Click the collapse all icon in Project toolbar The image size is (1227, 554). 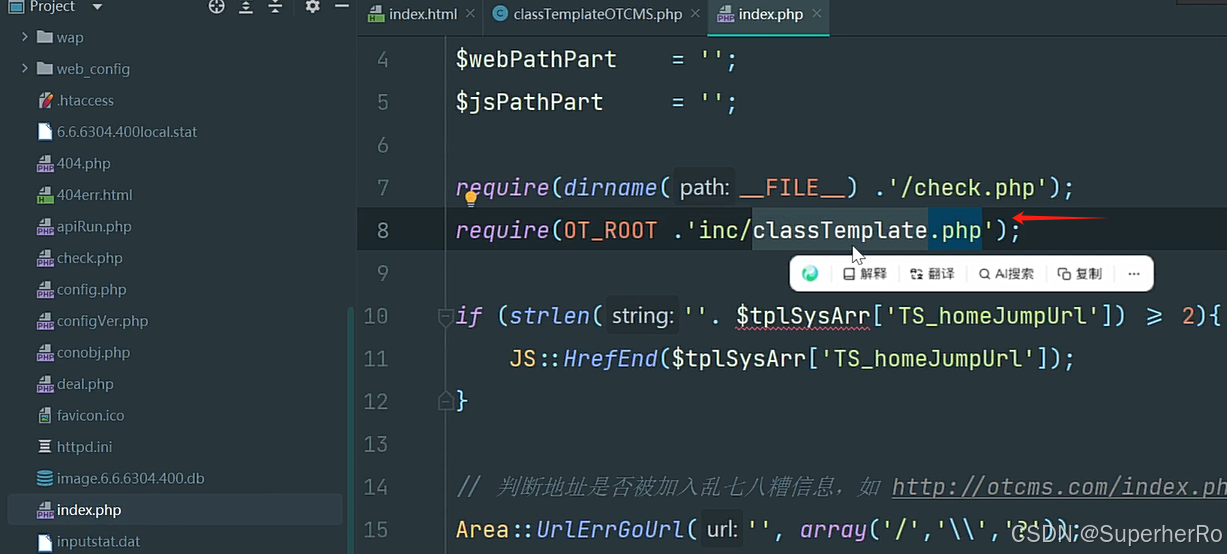coord(275,6)
